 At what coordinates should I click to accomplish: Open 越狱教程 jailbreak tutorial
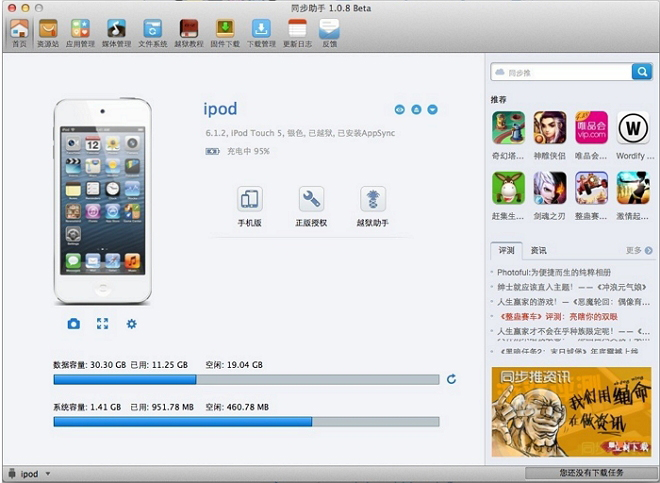[189, 33]
